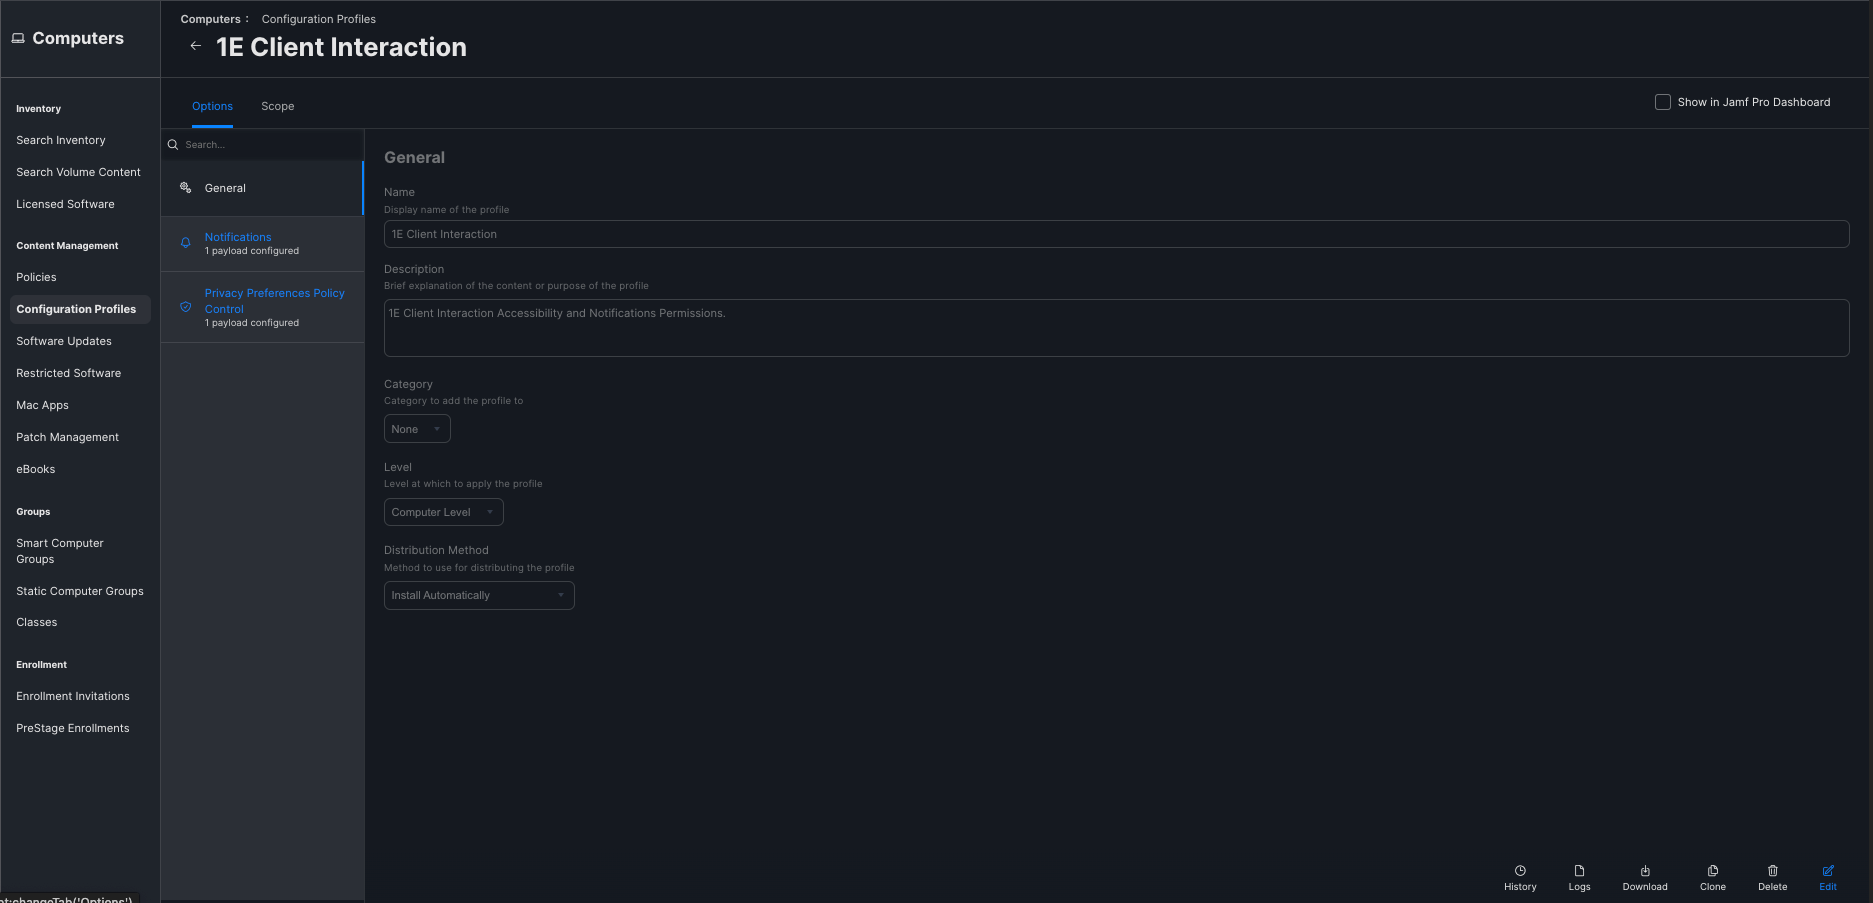
Task: Click the Download icon for the profile
Action: pyautogui.click(x=1644, y=871)
